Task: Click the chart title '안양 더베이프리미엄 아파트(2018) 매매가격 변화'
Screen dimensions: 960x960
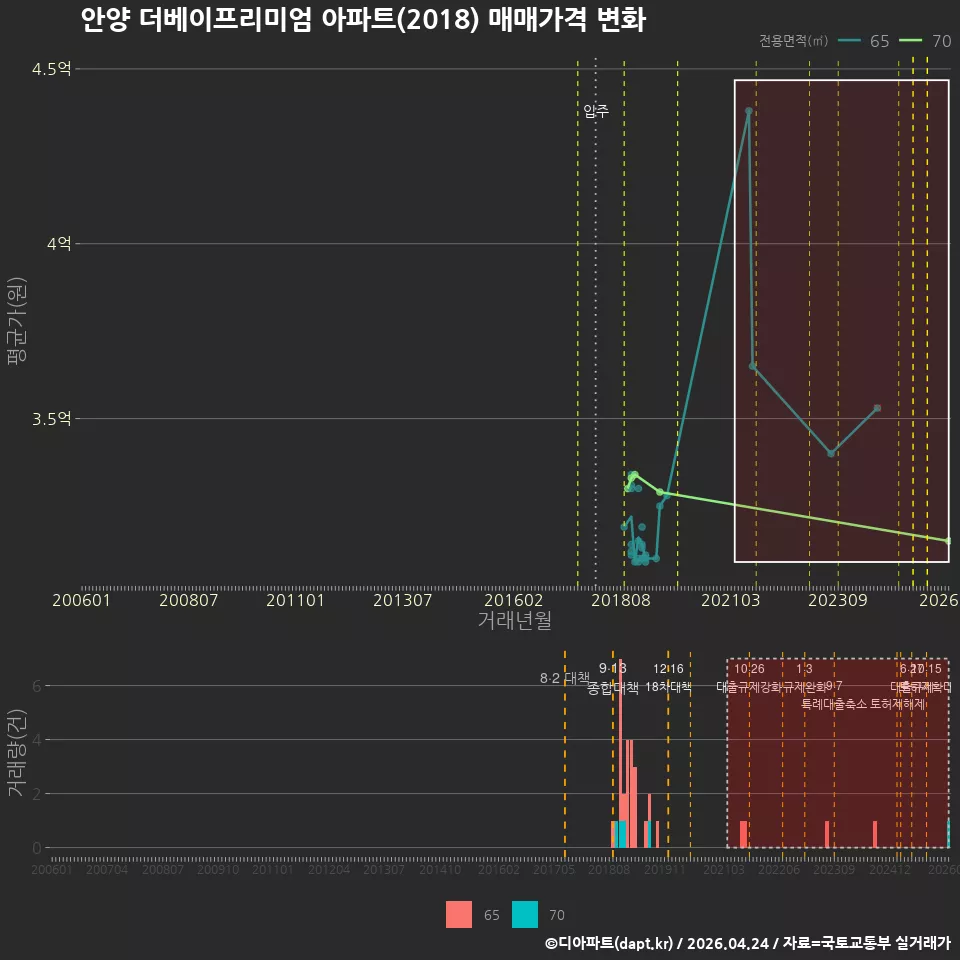Action: [363, 20]
